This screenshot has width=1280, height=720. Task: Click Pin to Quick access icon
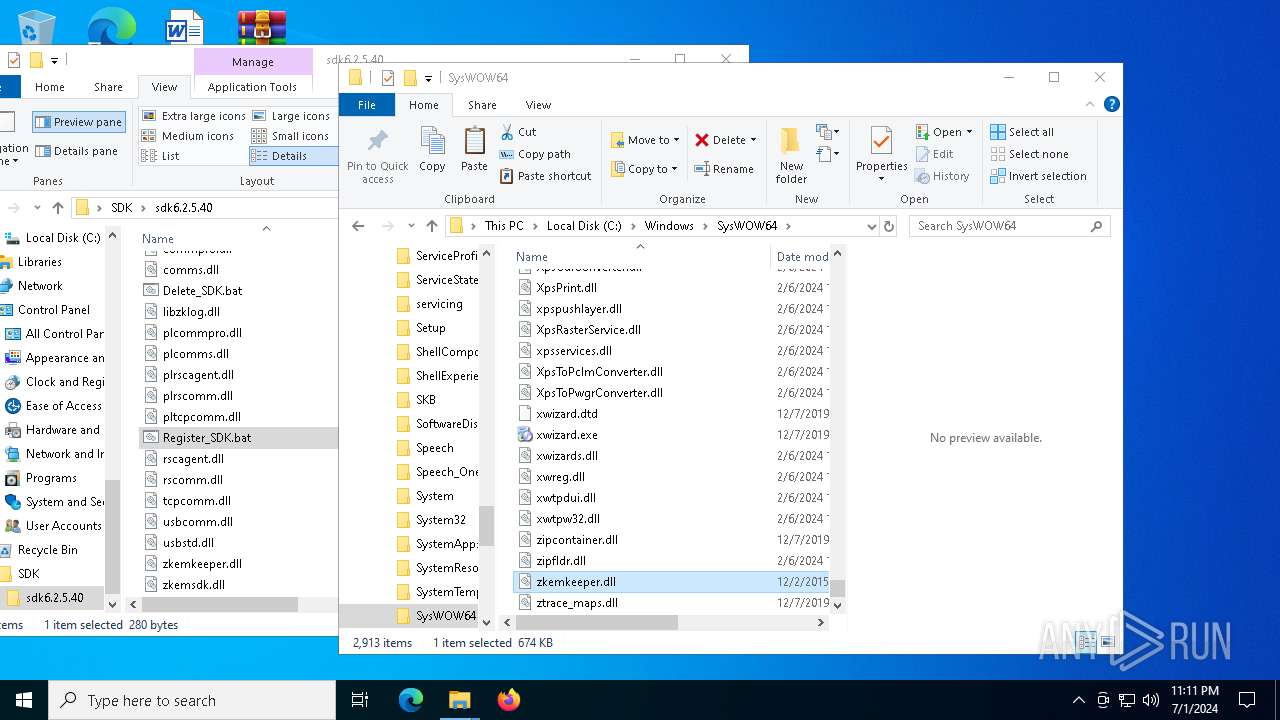tap(378, 141)
